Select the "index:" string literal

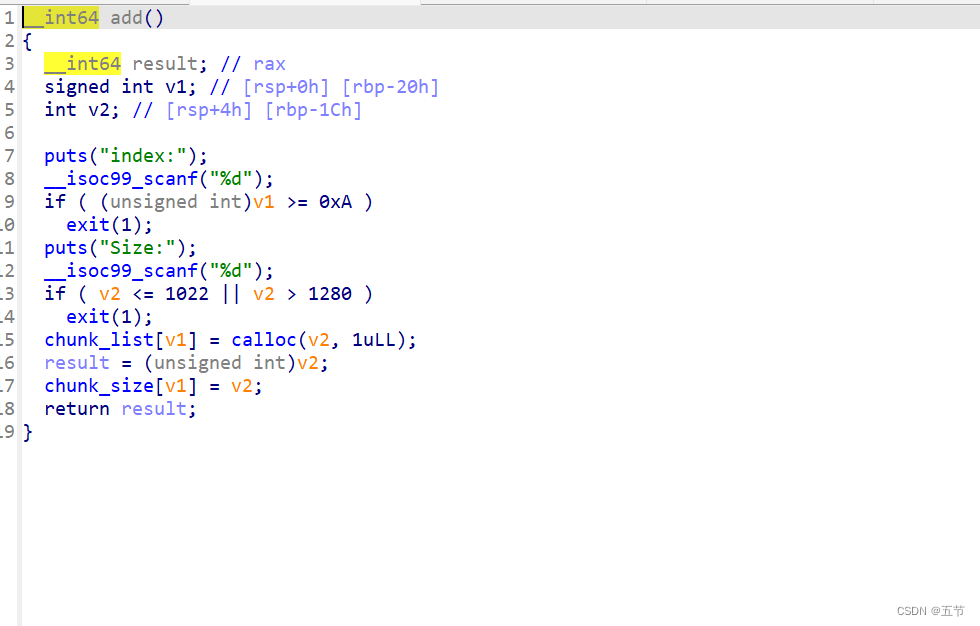tap(143, 156)
